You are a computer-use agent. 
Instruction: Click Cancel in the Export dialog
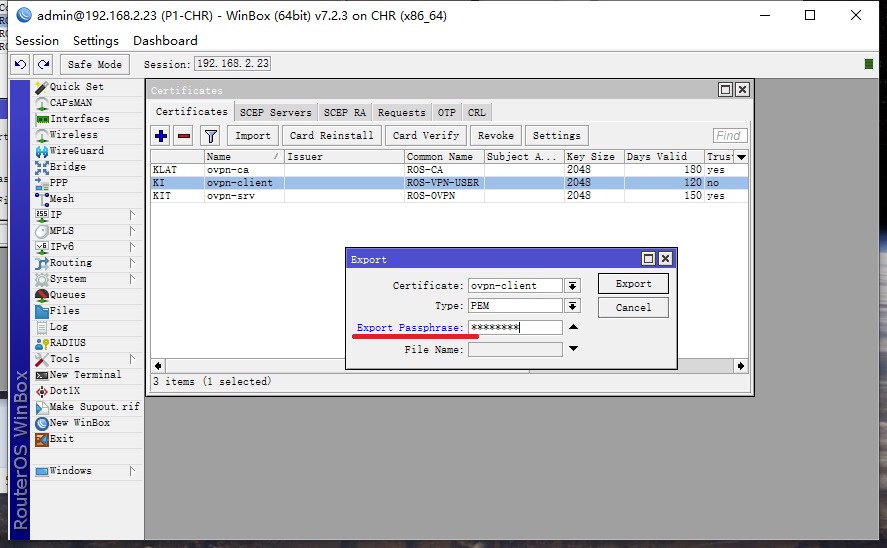(x=633, y=308)
